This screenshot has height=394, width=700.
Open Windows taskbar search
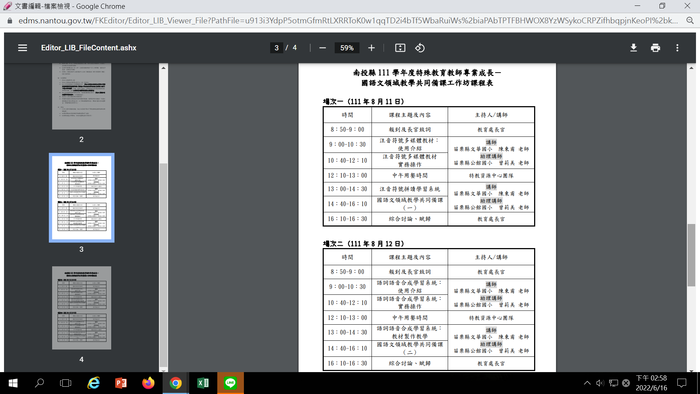click(39, 383)
